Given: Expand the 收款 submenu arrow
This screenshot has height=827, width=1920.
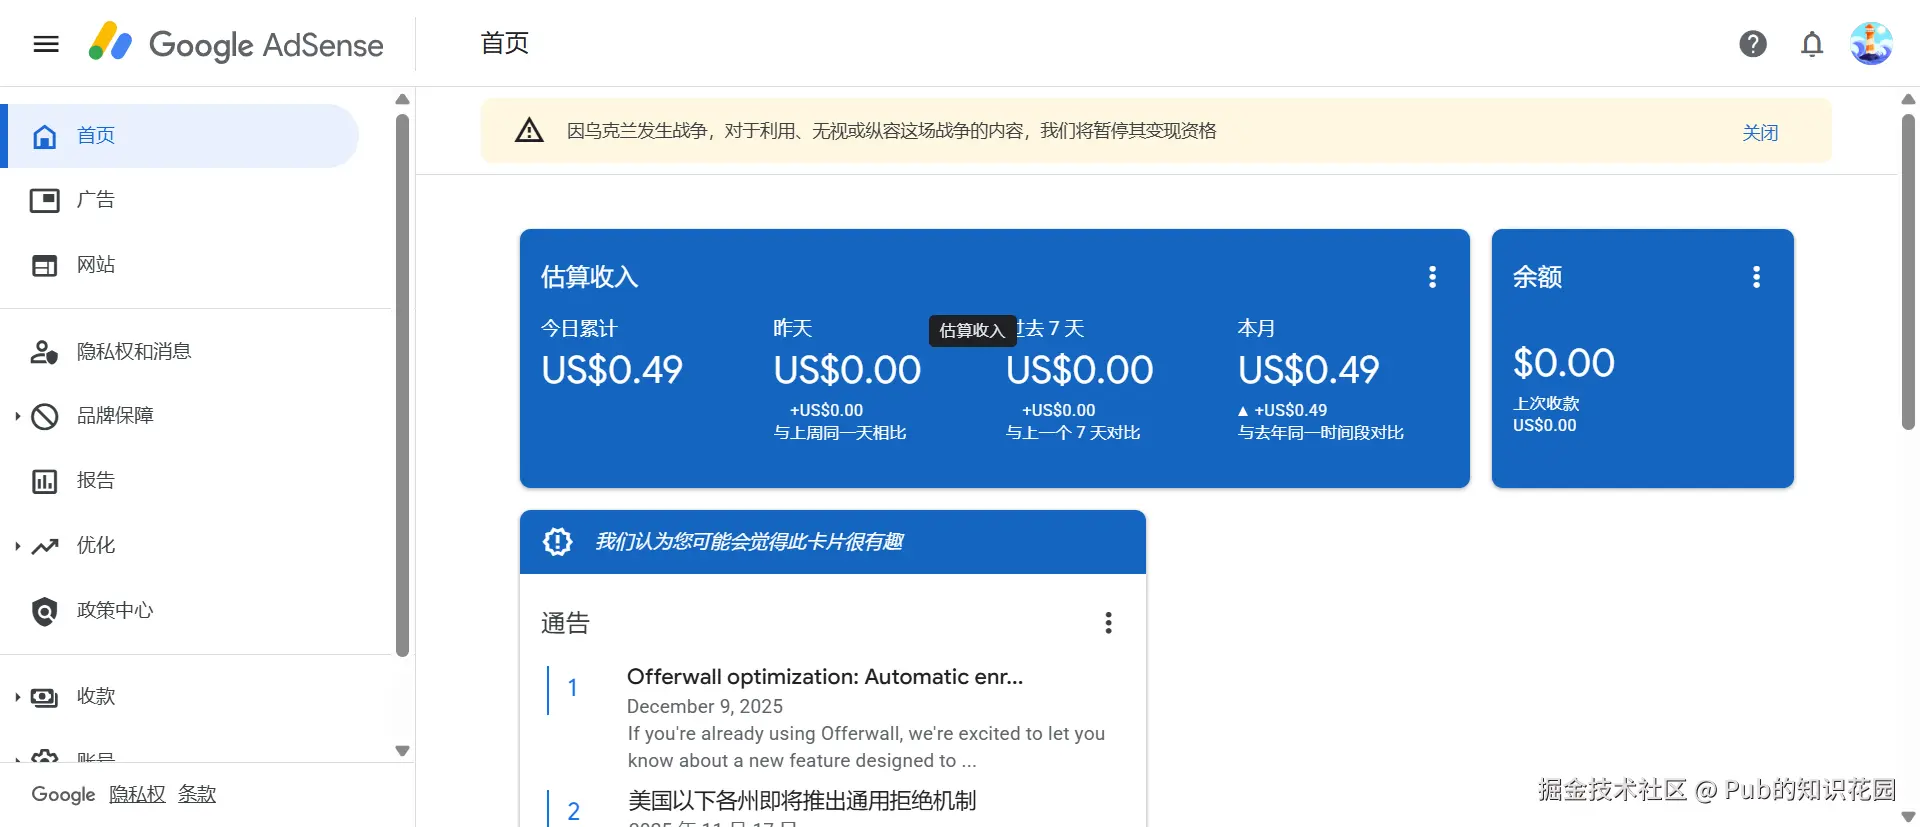Looking at the screenshot, I should pyautogui.click(x=17, y=697).
